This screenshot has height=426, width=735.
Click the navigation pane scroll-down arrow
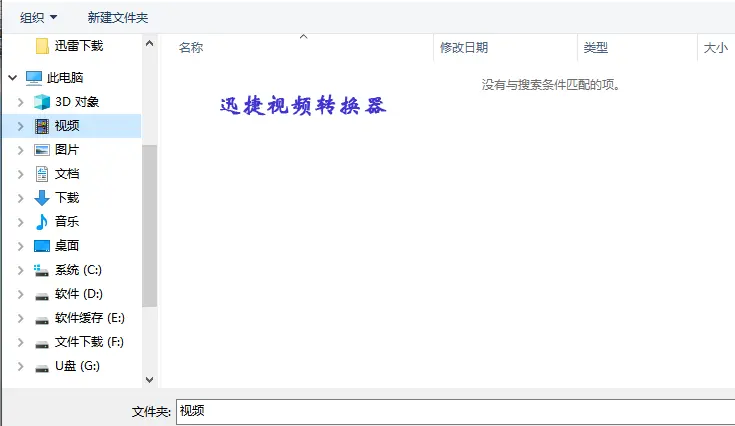(x=150, y=380)
